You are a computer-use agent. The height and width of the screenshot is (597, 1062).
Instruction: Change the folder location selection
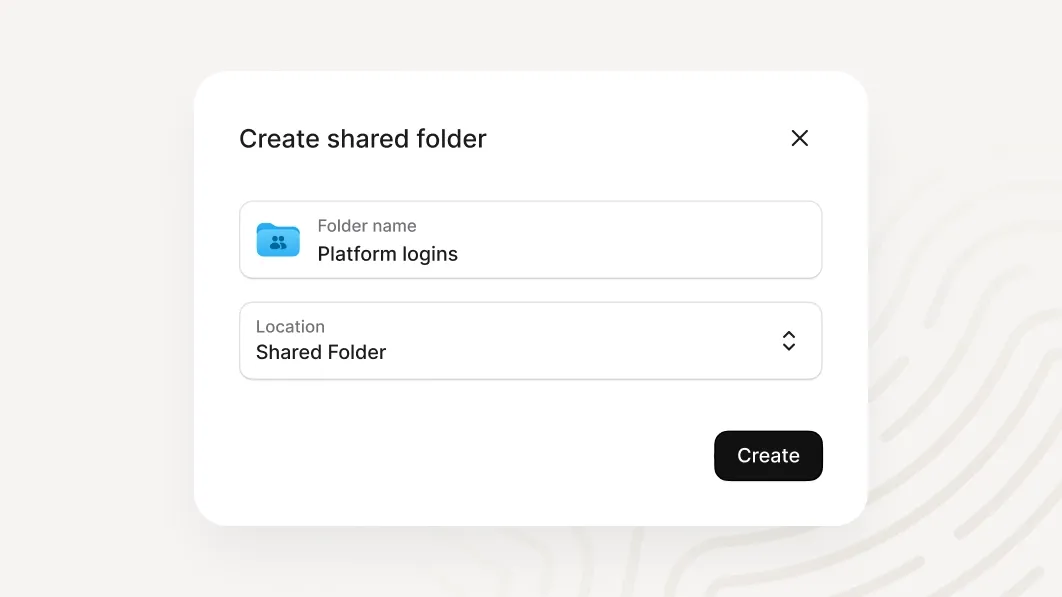[530, 340]
